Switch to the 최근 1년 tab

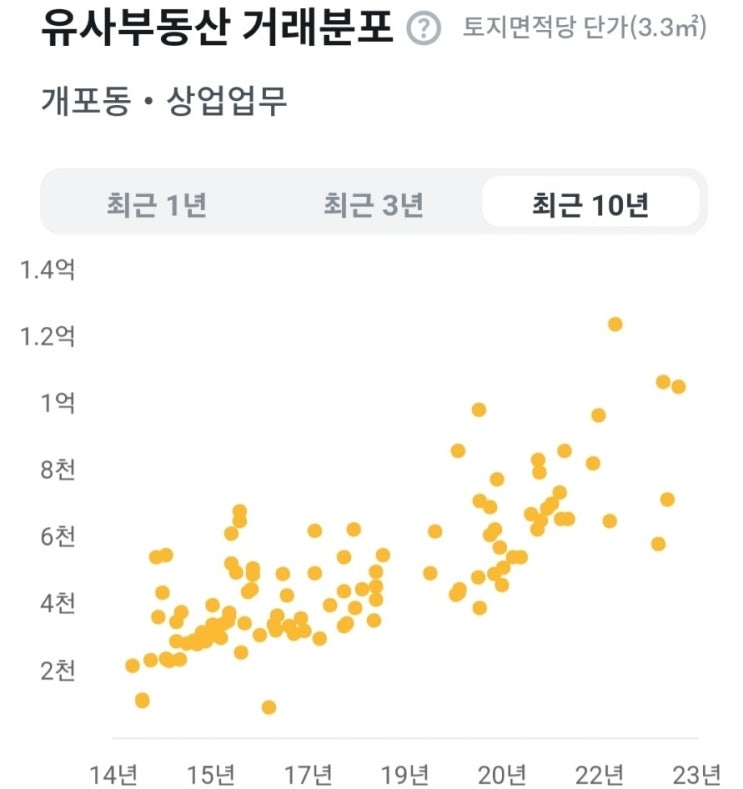[x=157, y=205]
